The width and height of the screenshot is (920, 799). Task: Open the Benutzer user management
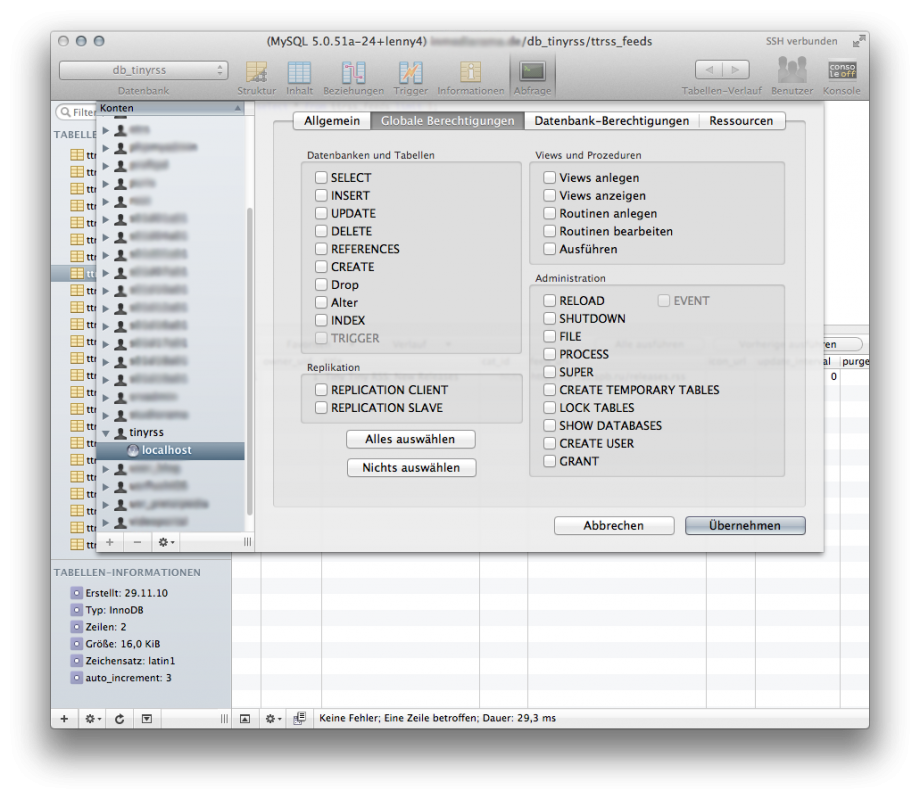[x=792, y=77]
